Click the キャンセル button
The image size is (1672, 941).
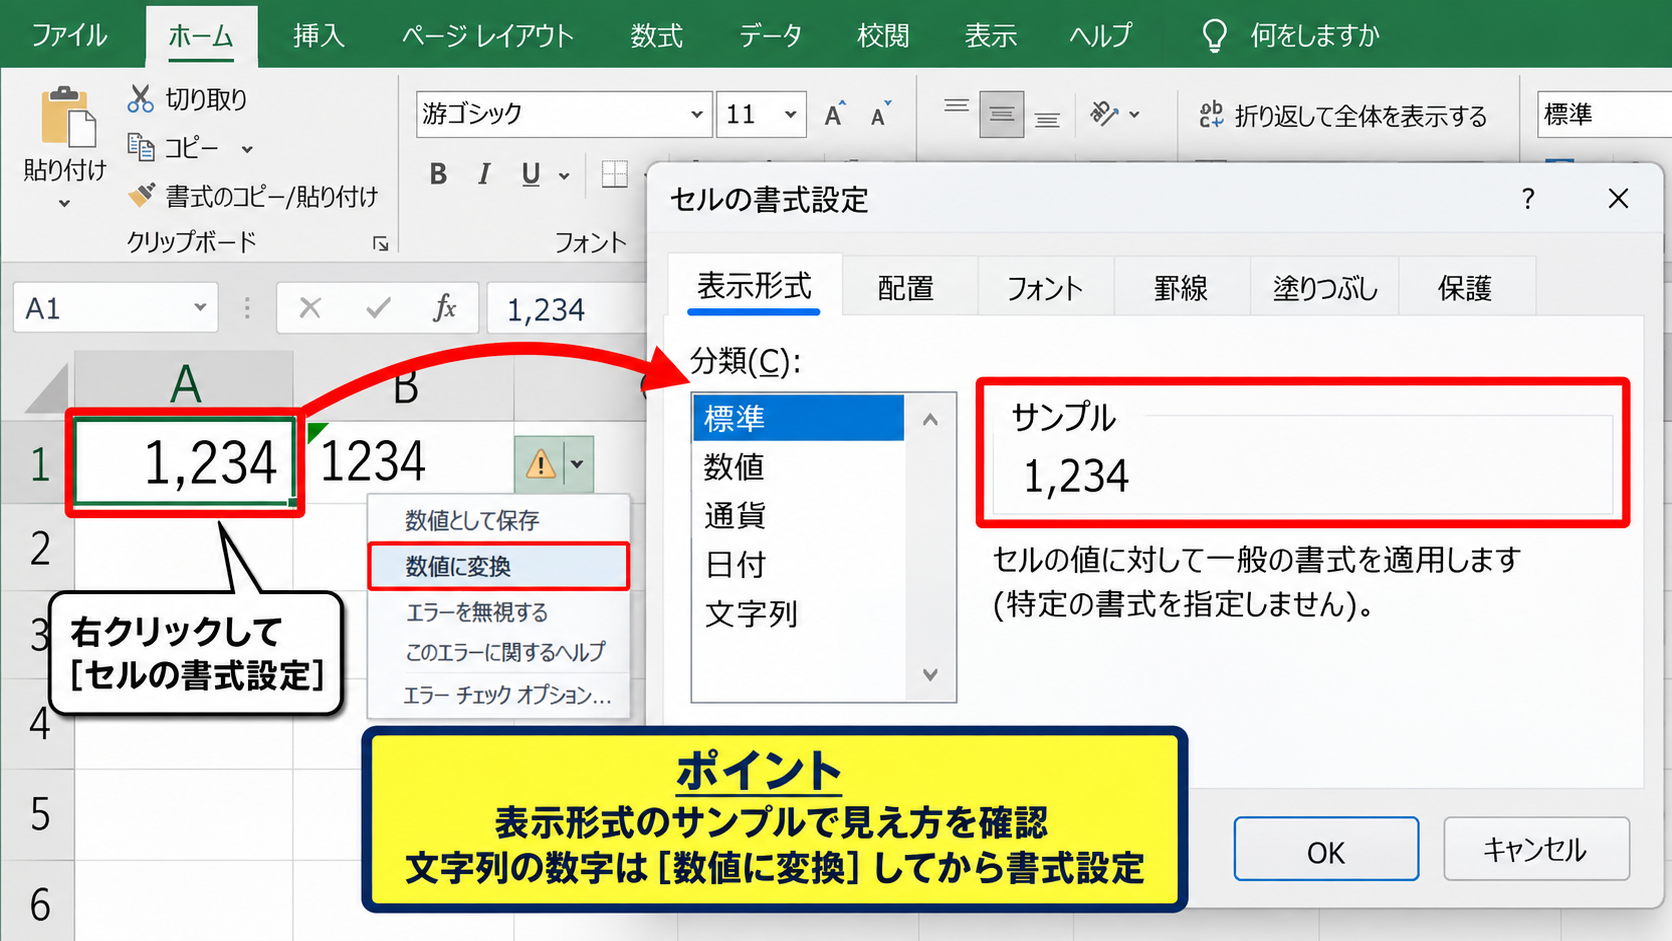(x=1535, y=849)
